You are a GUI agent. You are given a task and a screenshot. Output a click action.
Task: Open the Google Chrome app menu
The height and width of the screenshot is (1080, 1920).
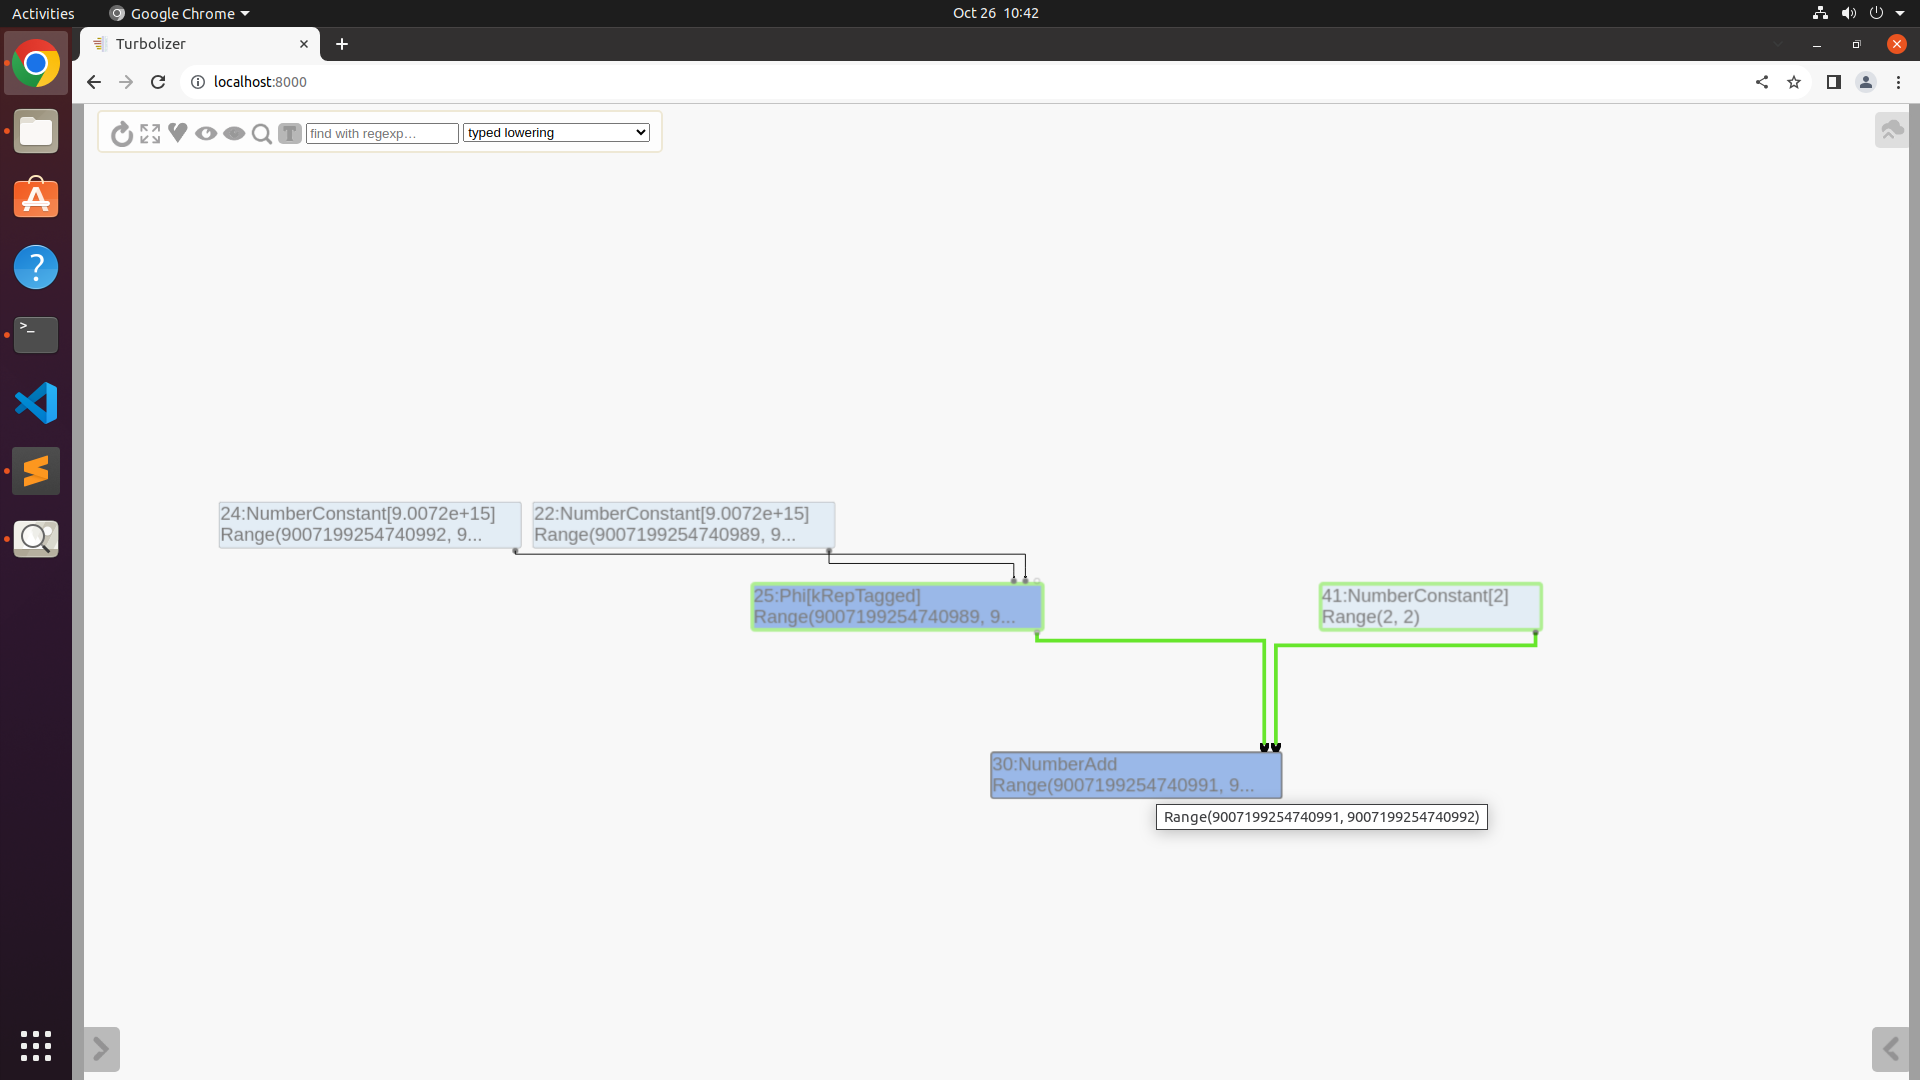[180, 13]
